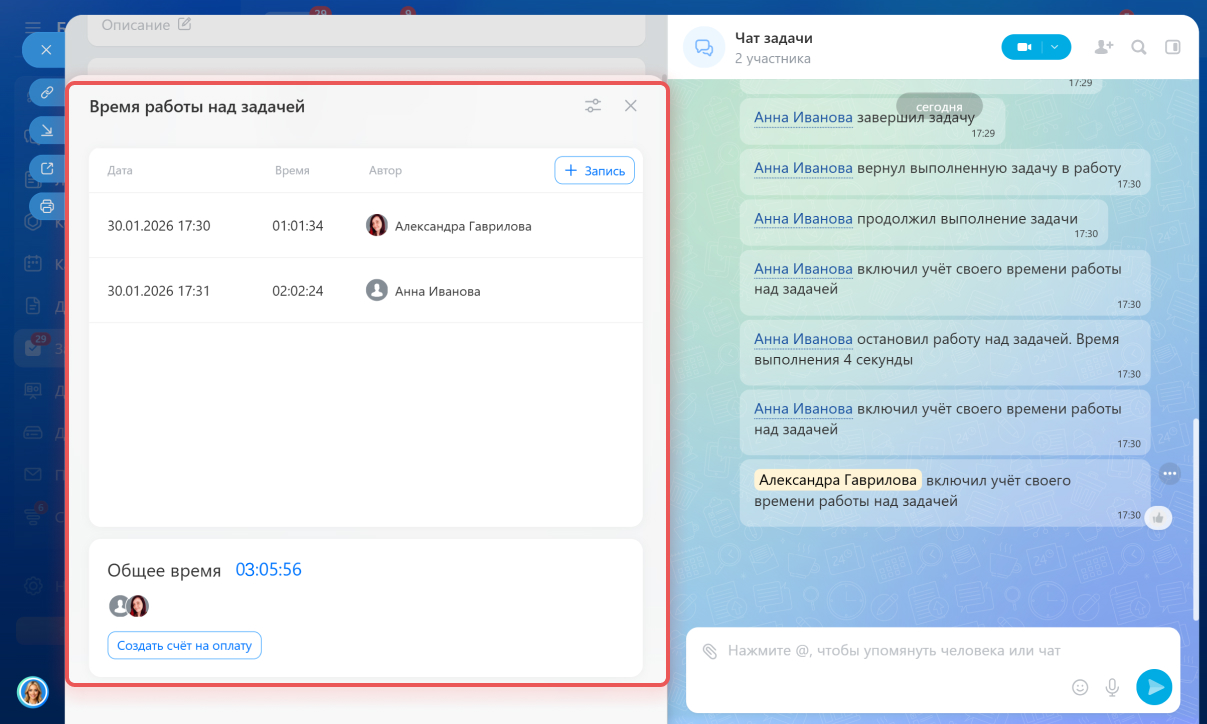Add a participant to the task chat
The height and width of the screenshot is (724, 1207).
click(x=1103, y=47)
